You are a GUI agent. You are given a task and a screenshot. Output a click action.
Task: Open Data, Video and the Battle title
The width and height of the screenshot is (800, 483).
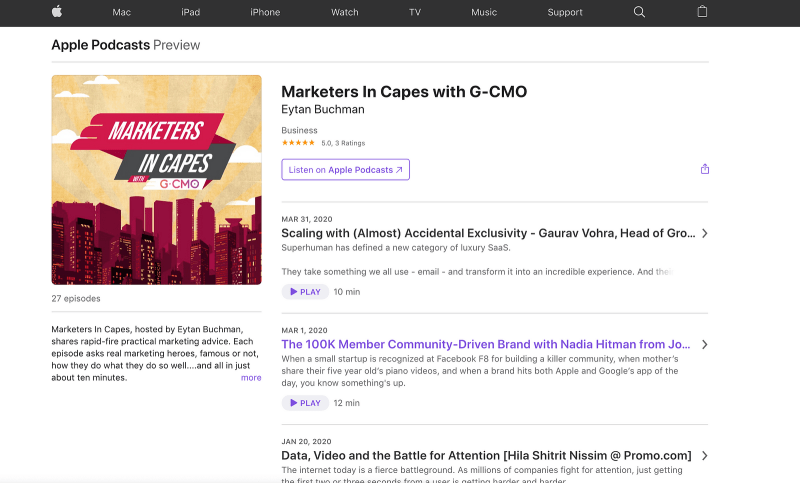(x=486, y=455)
